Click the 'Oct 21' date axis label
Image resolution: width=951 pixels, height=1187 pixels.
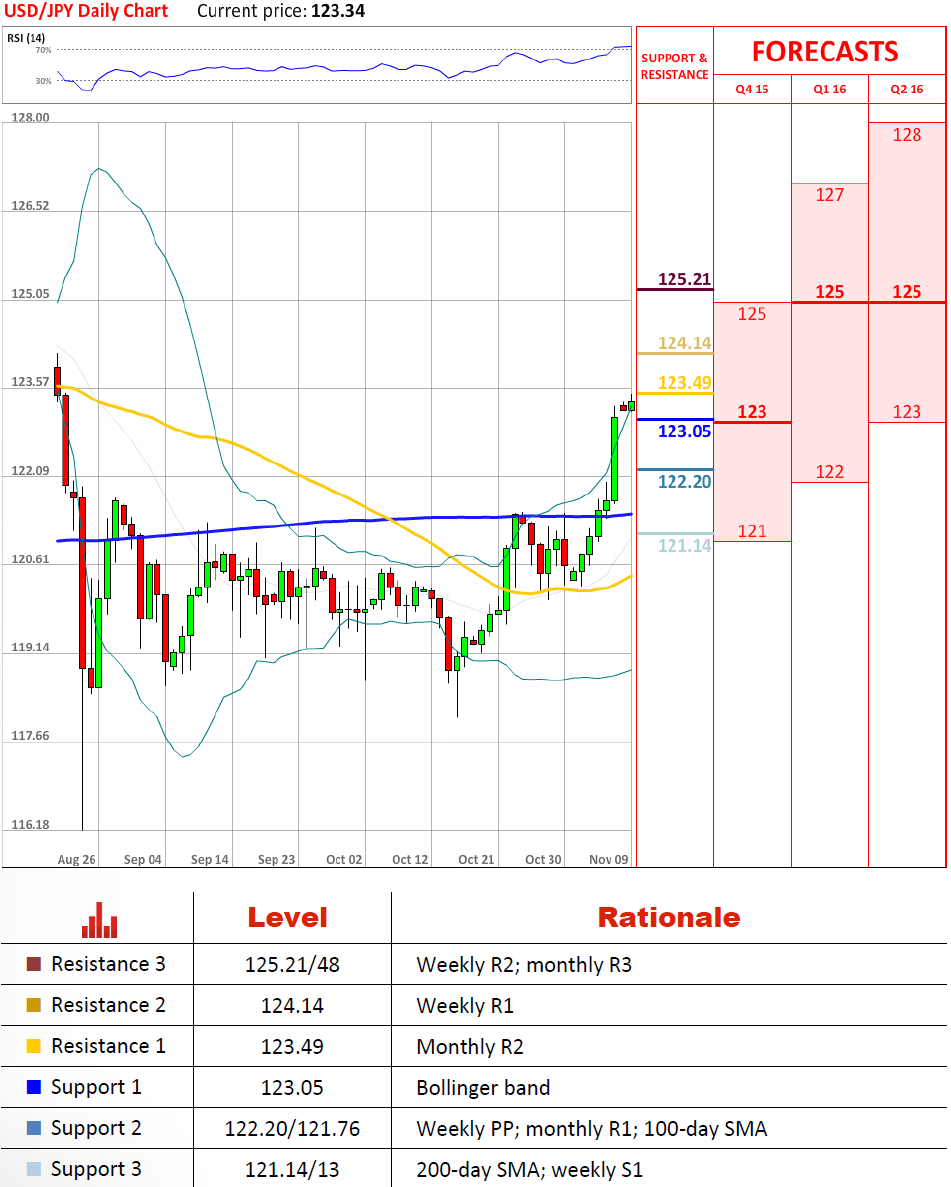point(476,860)
